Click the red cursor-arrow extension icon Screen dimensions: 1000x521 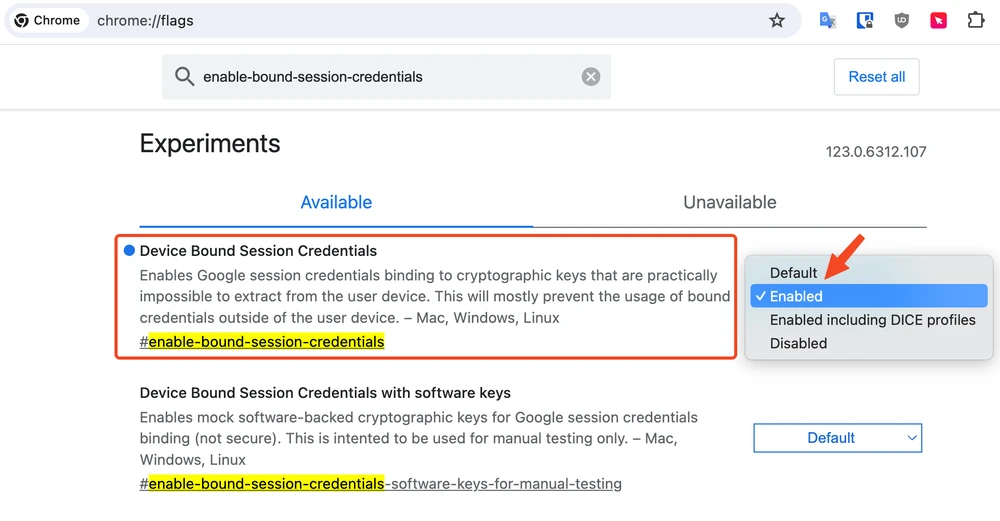[939, 20]
